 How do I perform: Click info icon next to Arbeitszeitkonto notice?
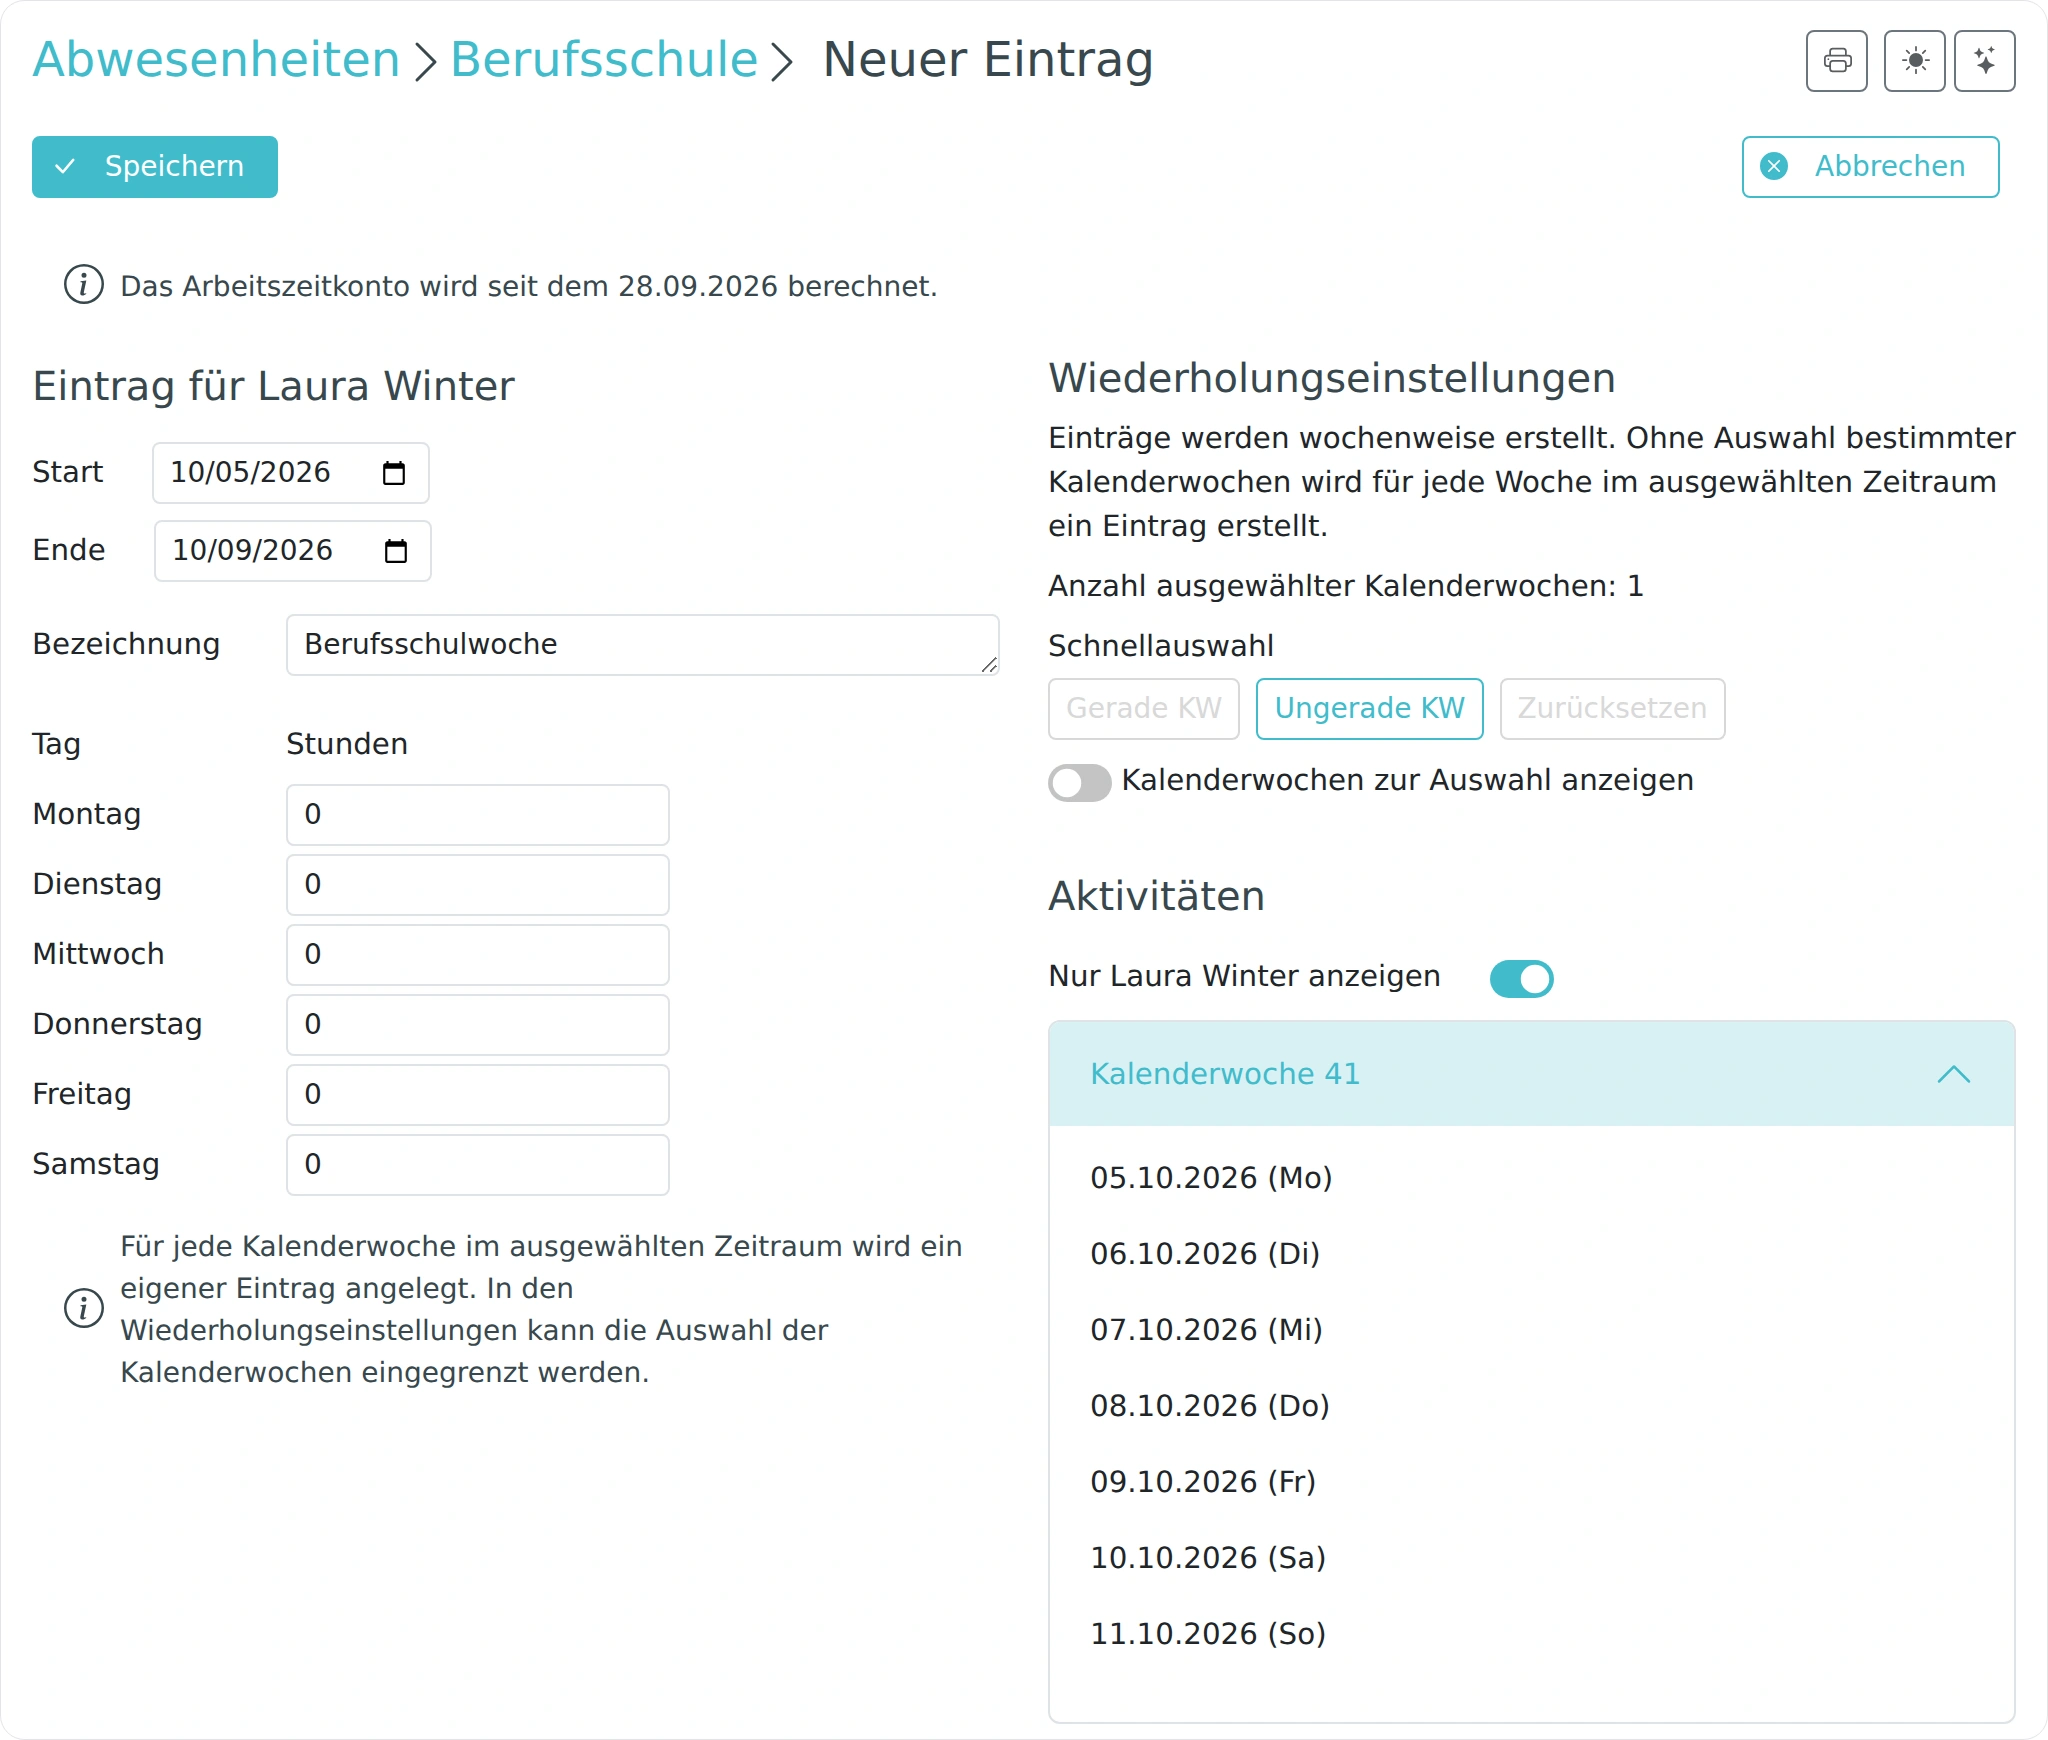pyautogui.click(x=84, y=285)
